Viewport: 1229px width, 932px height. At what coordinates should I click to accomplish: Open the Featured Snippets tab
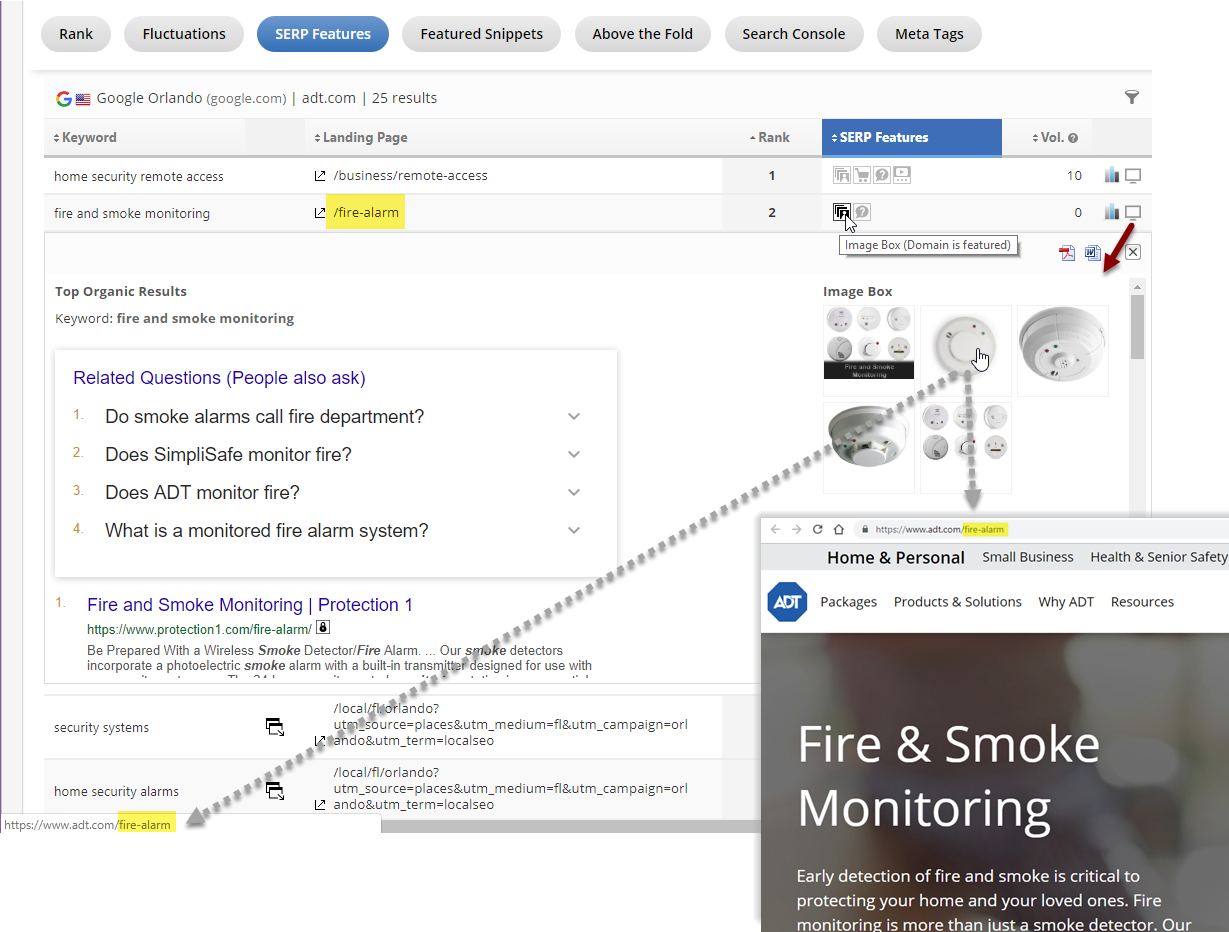click(x=482, y=34)
